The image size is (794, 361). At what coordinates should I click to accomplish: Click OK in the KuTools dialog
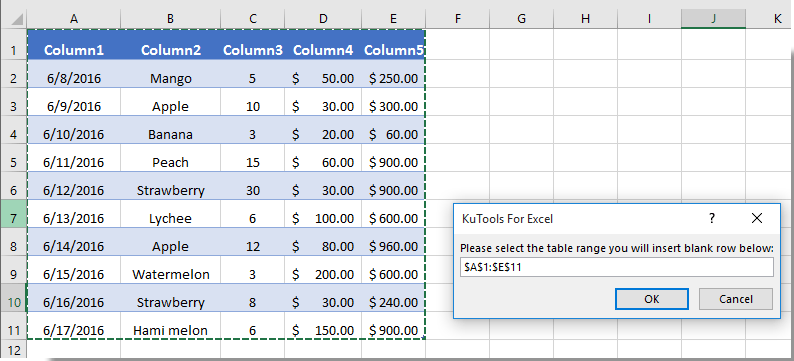(x=652, y=299)
